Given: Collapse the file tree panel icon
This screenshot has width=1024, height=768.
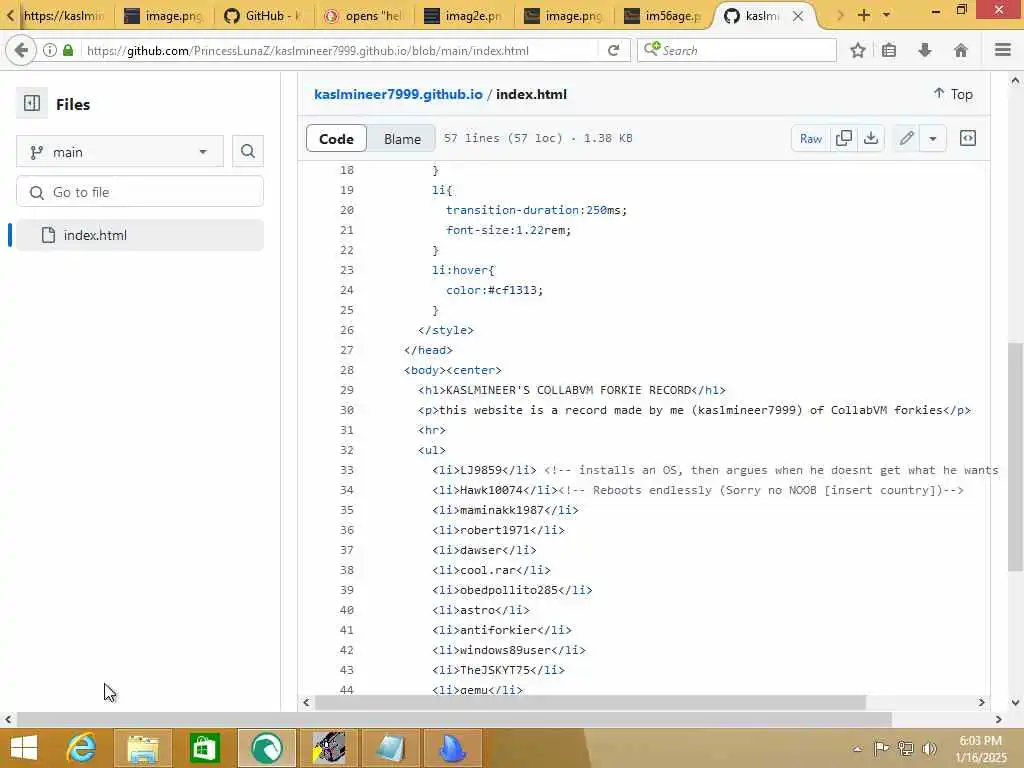Looking at the screenshot, I should click(31, 103).
